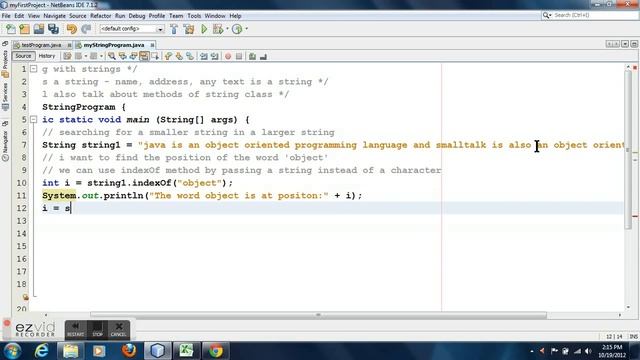640x360 pixels.
Task: Click the Clean and Build icon
Action: 189,29
